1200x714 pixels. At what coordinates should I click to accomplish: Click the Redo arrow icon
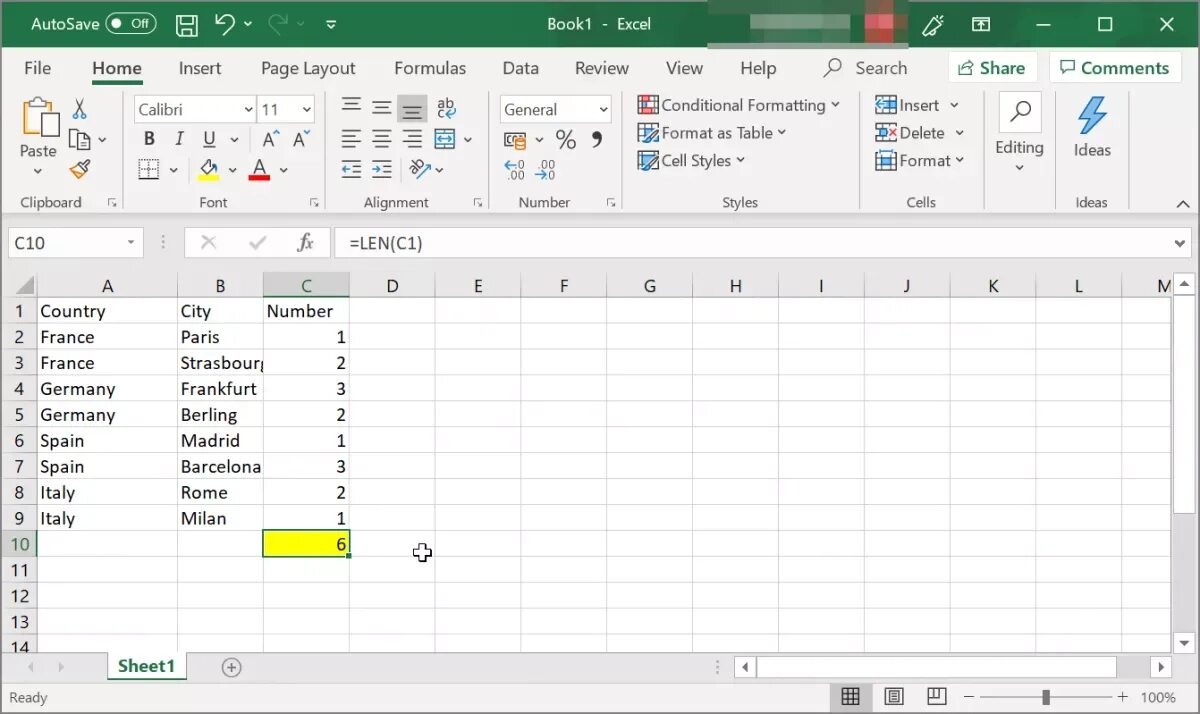point(278,24)
